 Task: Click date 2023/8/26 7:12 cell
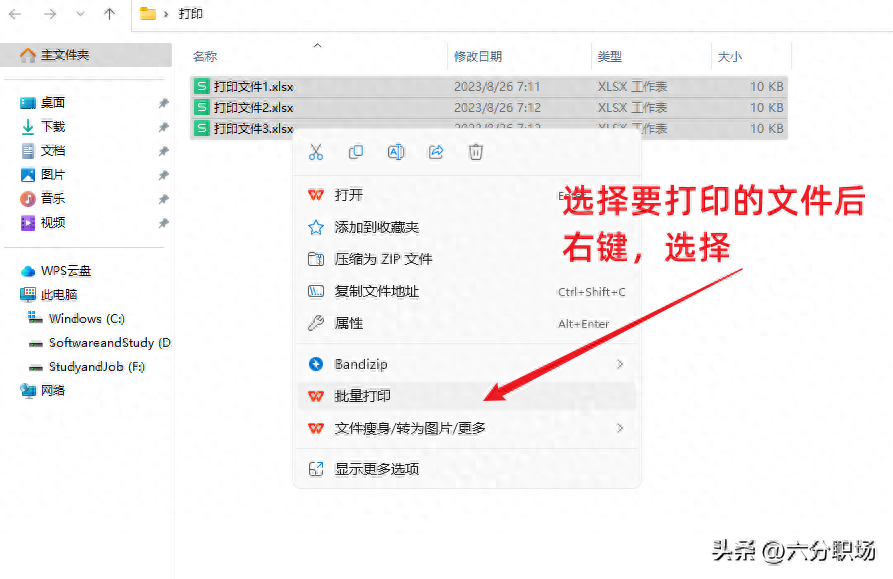[497, 108]
